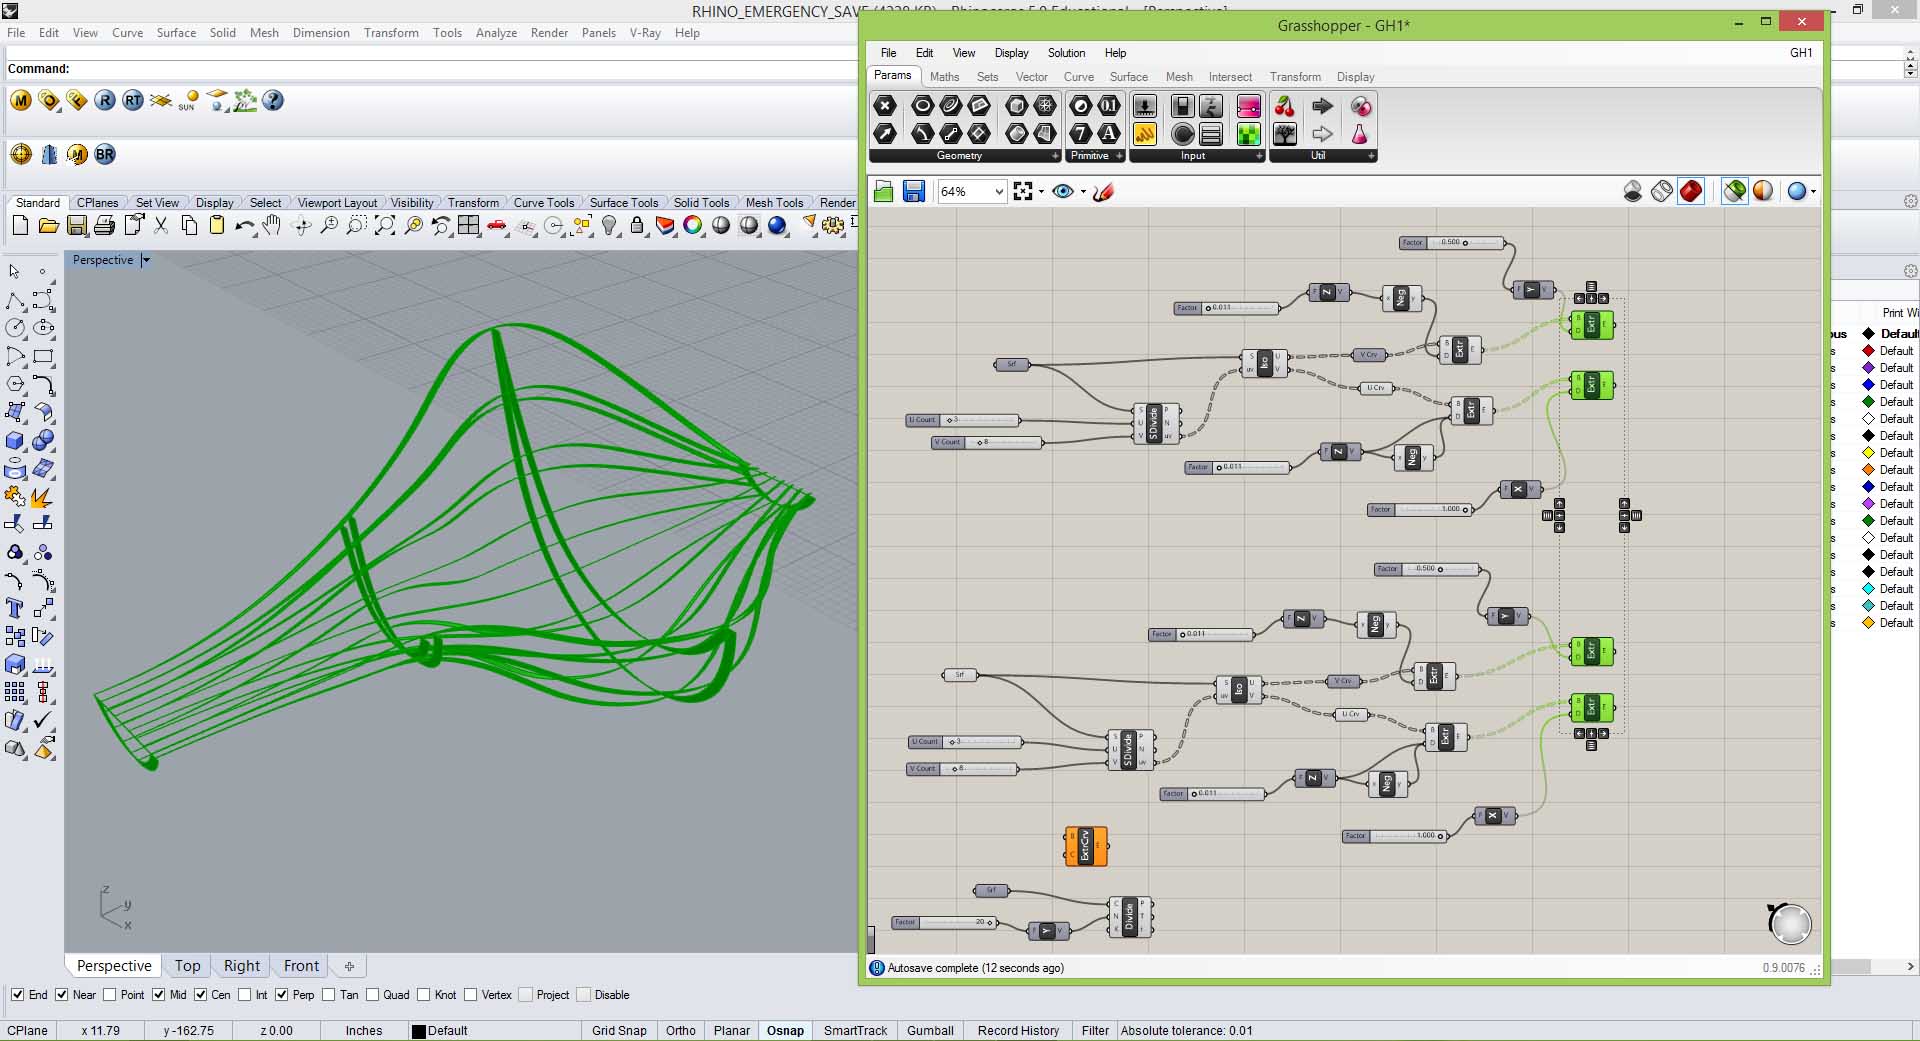Toggle the Knot osnap checkbox
1920x1041 pixels.
click(x=424, y=995)
